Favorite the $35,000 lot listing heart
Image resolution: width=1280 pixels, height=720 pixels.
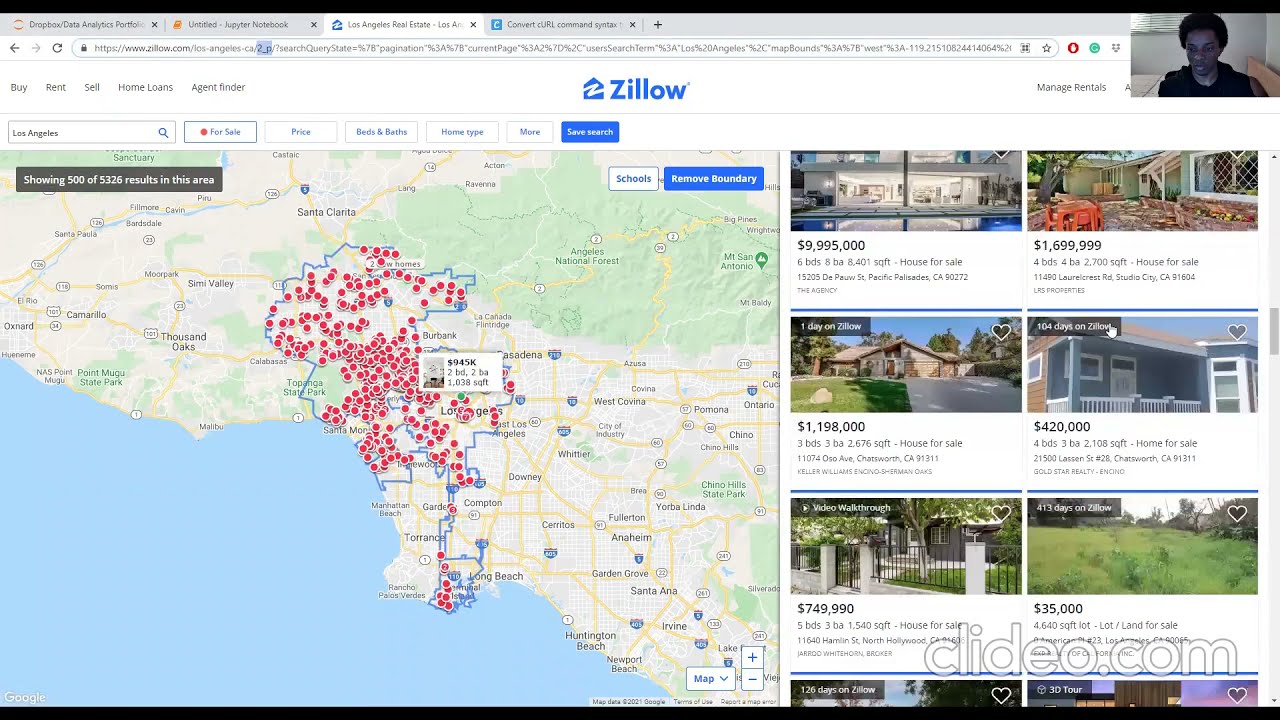[1237, 514]
